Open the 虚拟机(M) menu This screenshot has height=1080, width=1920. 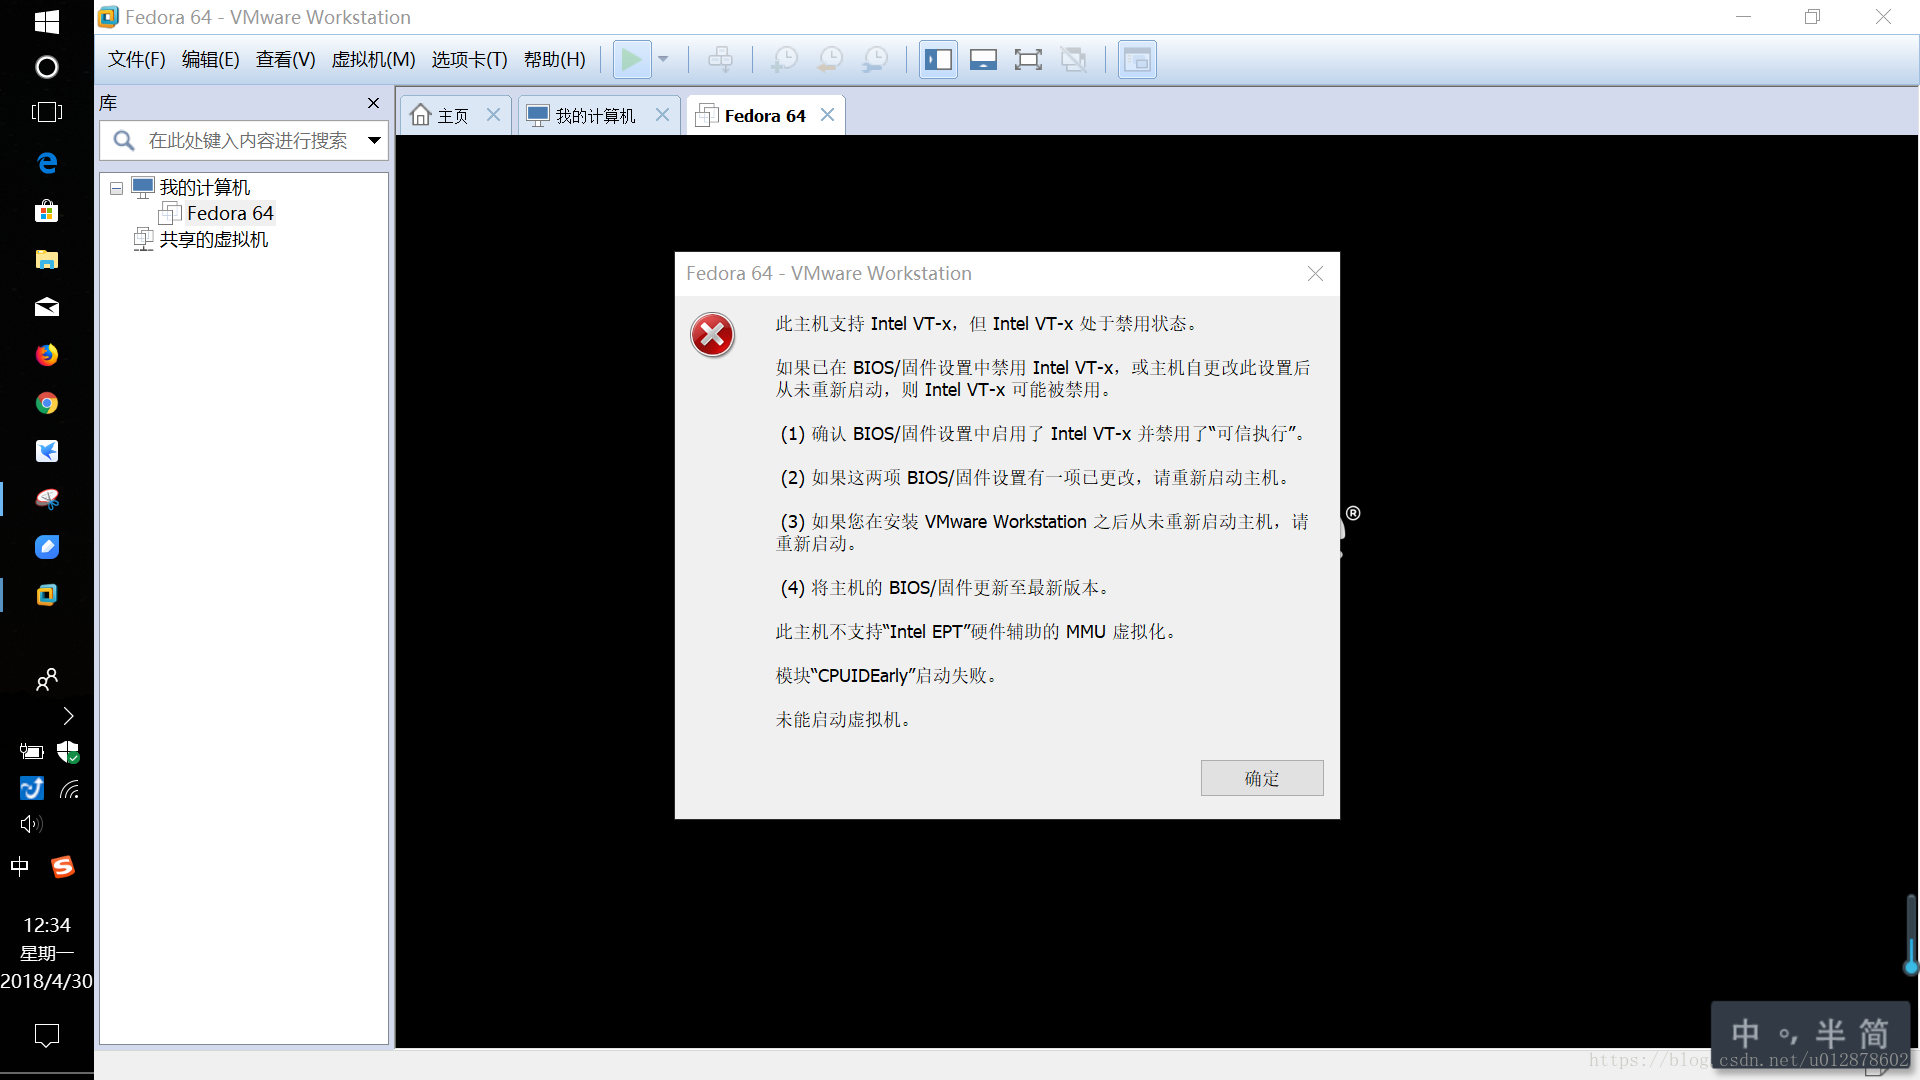(x=373, y=60)
